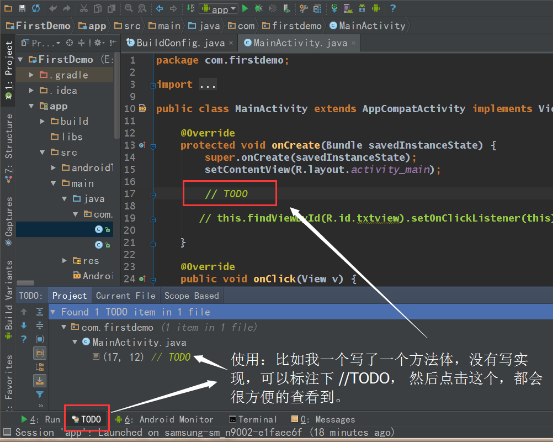This screenshot has width=553, height=442.
Task: Click the Attach debugger to process icon
Action: (287, 8)
